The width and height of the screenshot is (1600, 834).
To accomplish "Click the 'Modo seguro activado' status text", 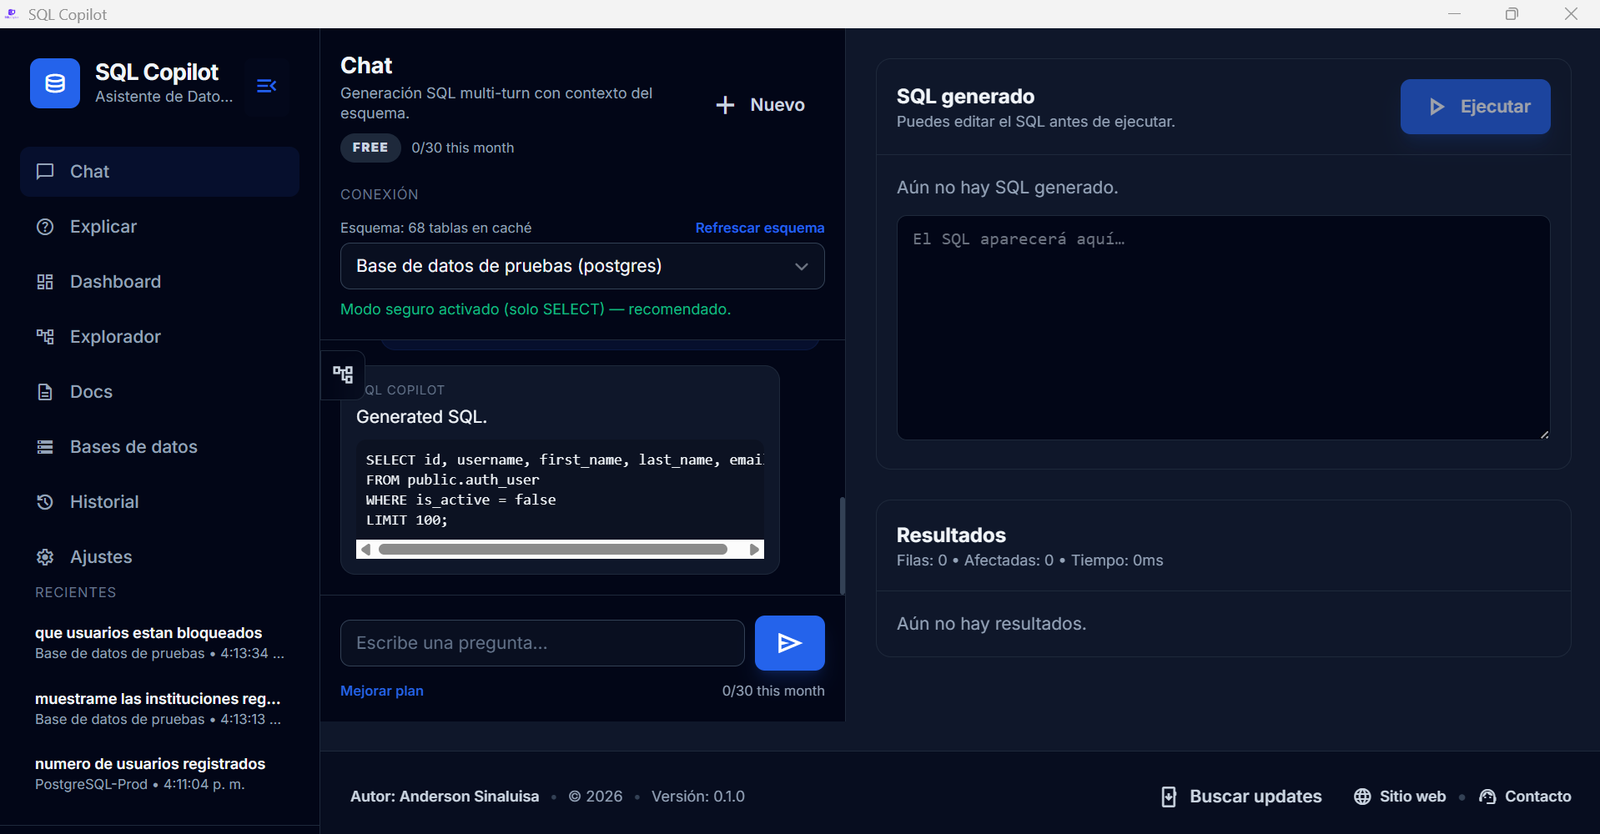I will [x=535, y=309].
